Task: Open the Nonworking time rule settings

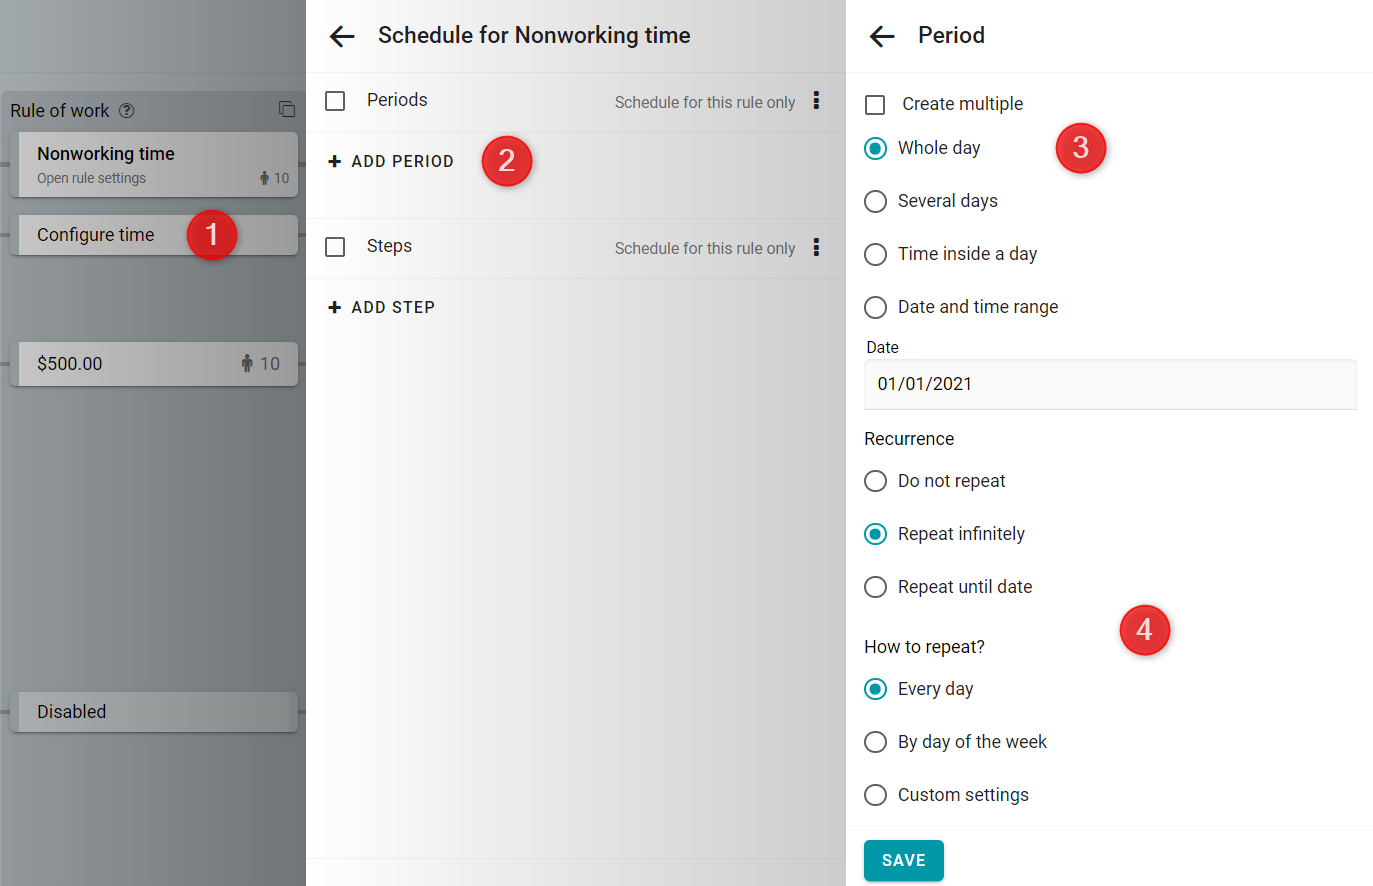Action: click(154, 165)
